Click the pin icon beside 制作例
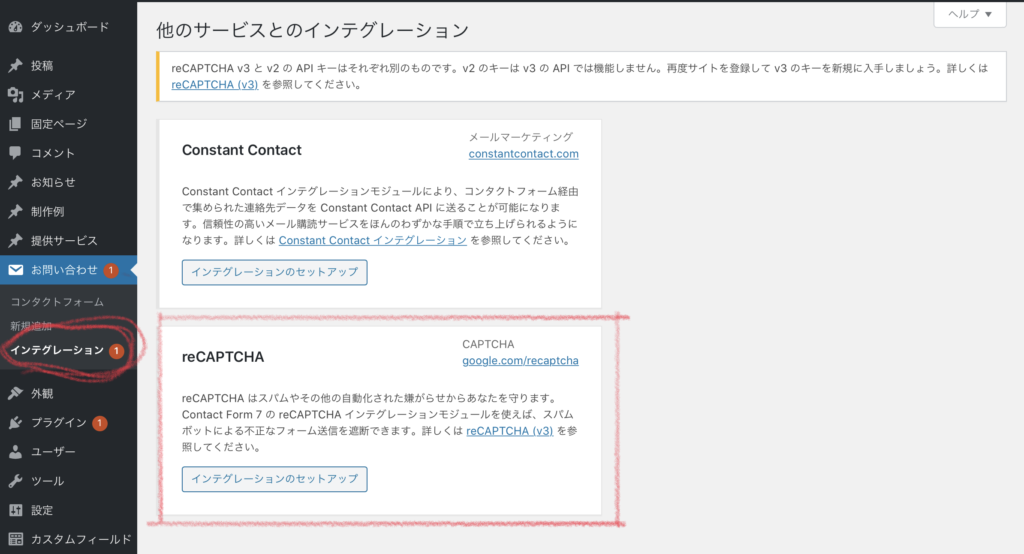Image resolution: width=1024 pixels, height=554 pixels. 16,211
